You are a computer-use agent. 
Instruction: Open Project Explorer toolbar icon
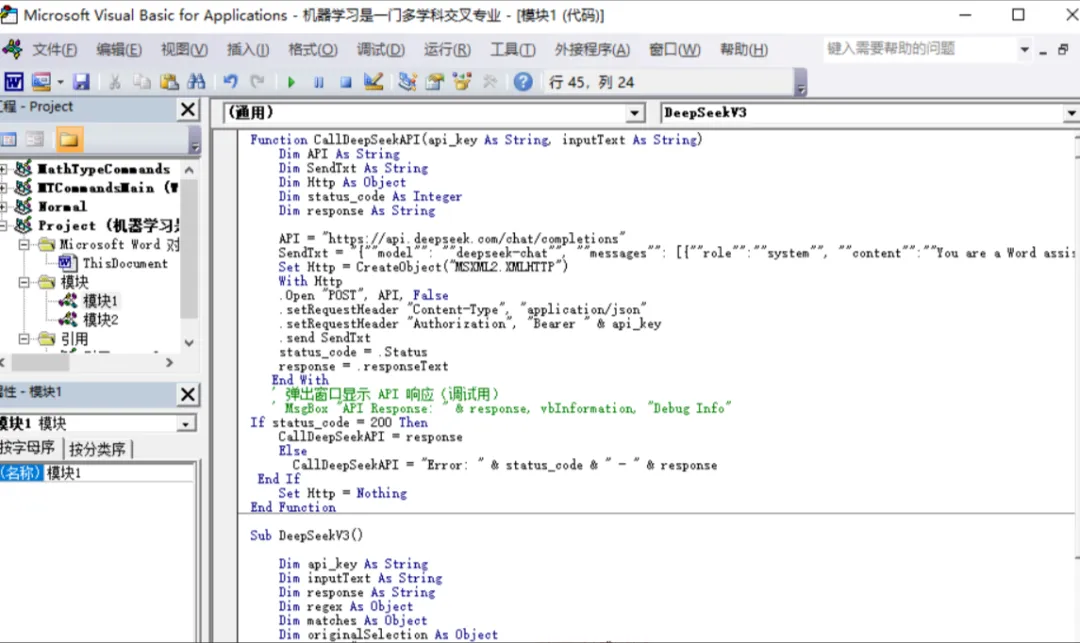click(x=407, y=82)
